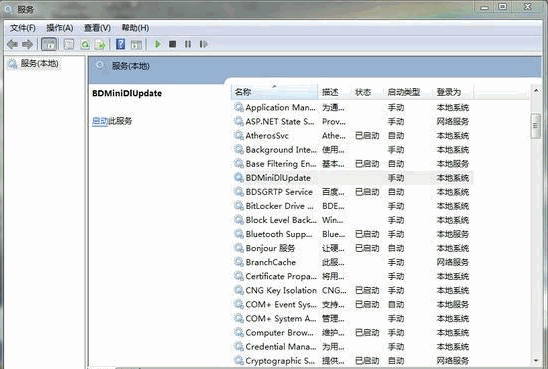
Task: Click gear icon beside Bonjour 服务
Action: (x=239, y=248)
